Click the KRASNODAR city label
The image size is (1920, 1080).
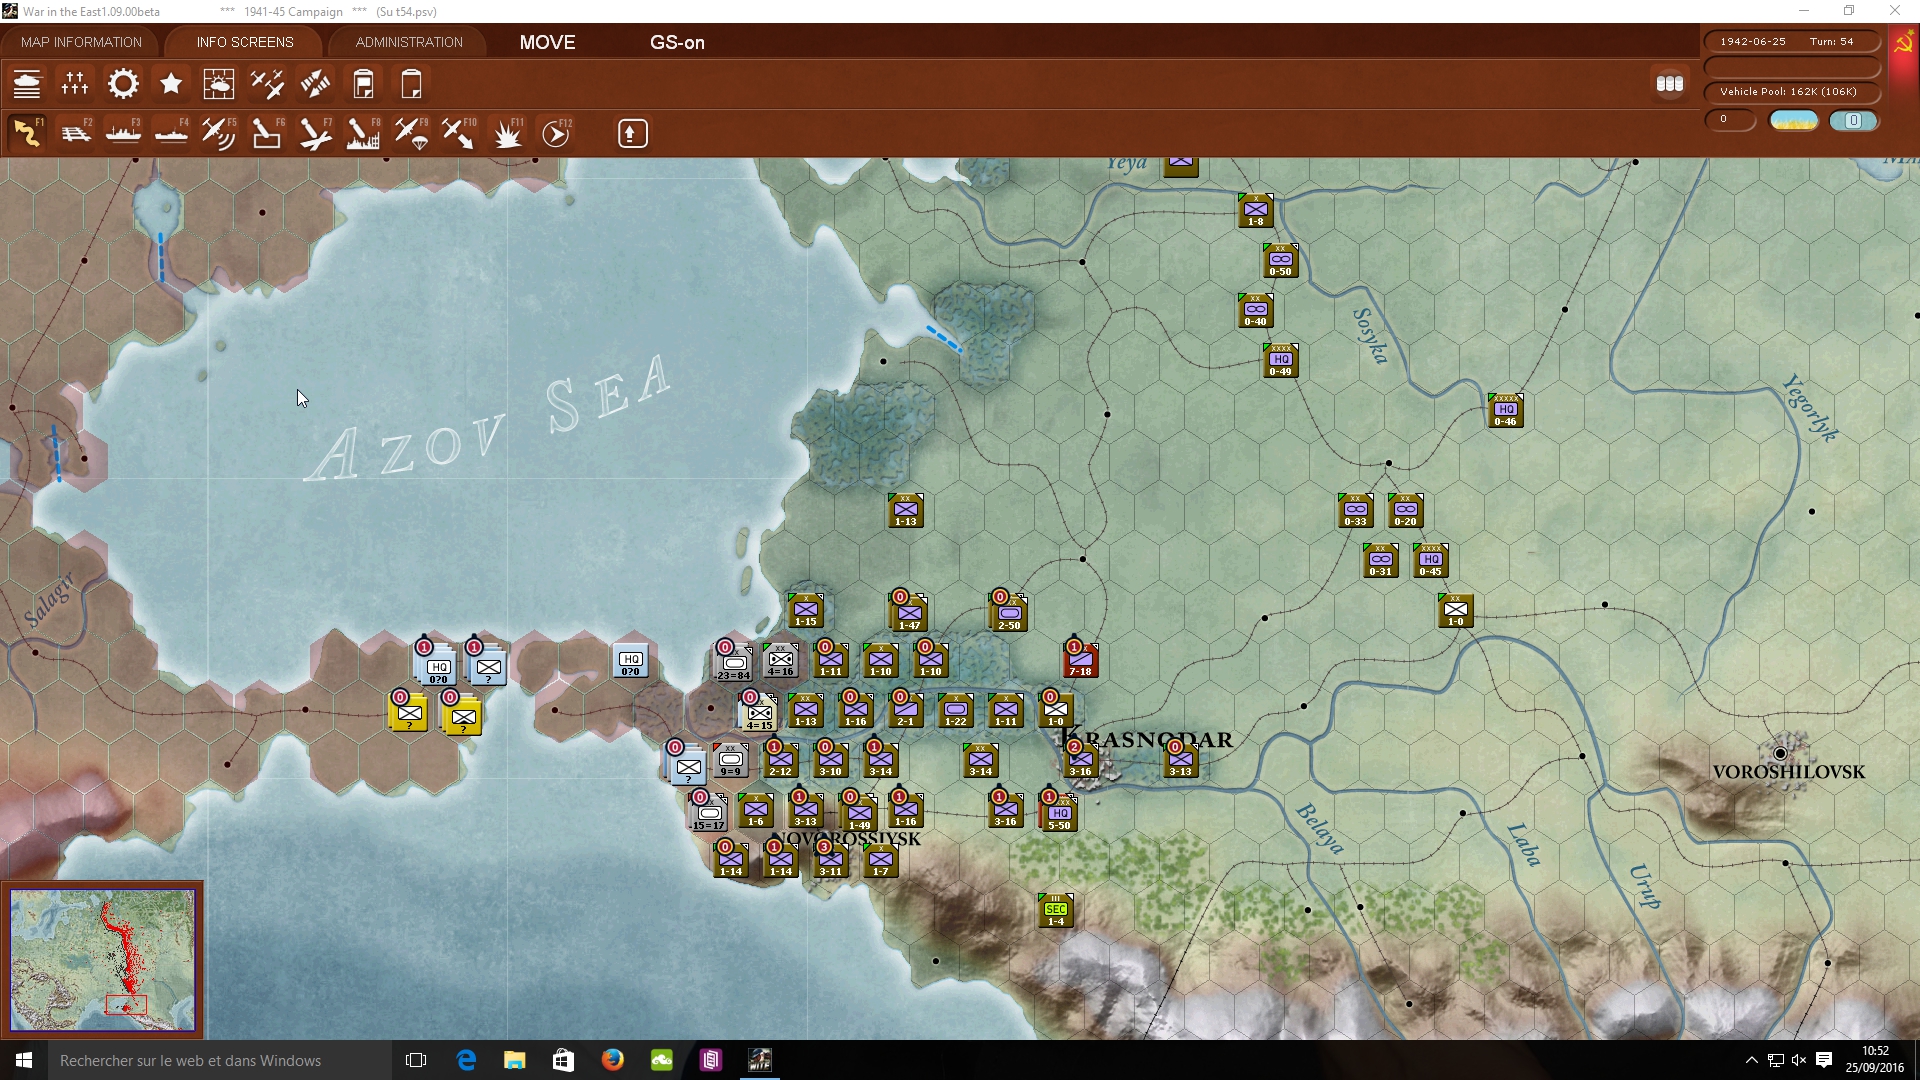coord(1147,740)
